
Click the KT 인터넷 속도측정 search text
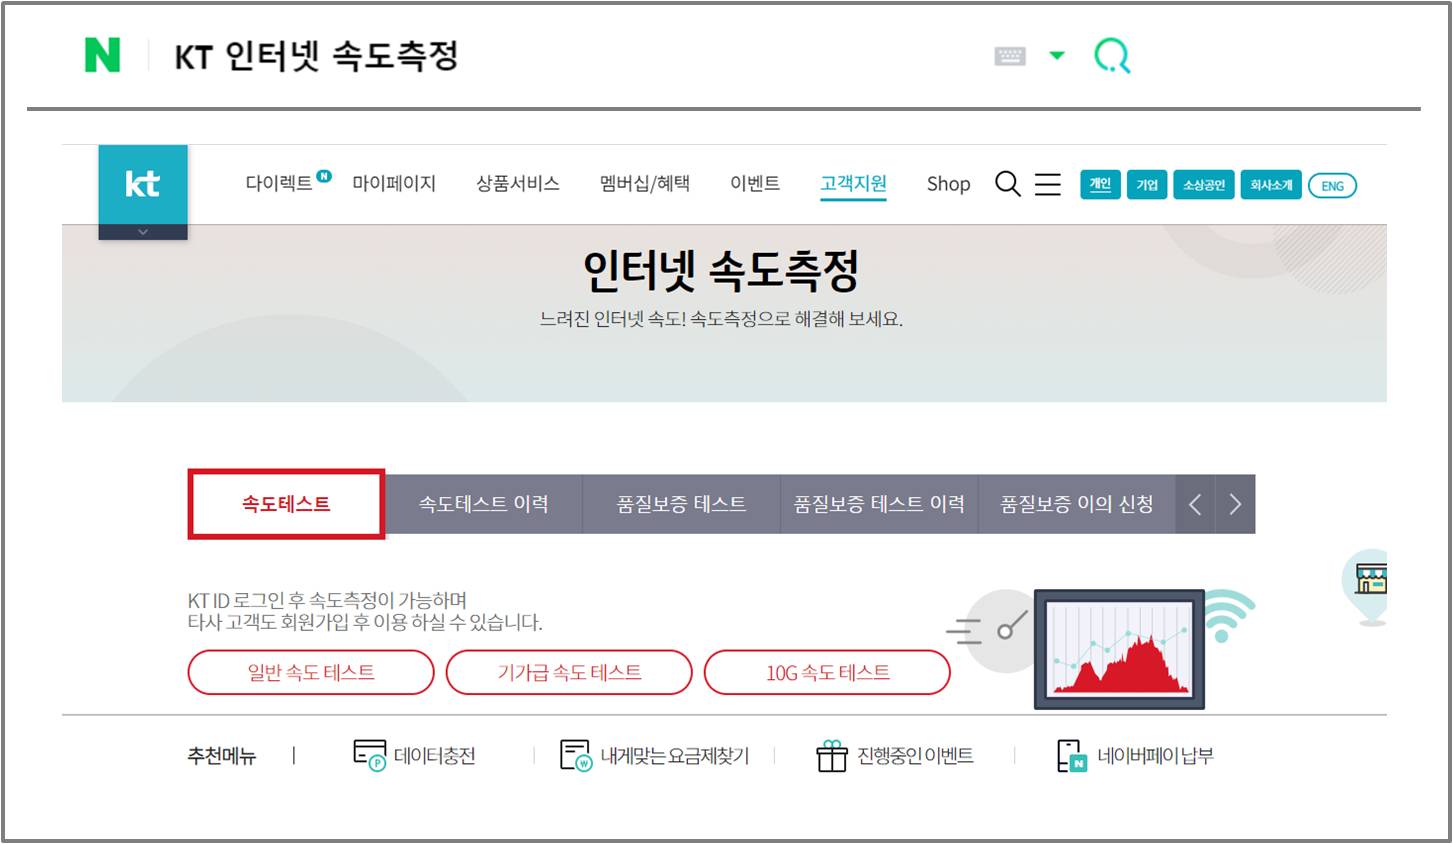[x=316, y=56]
